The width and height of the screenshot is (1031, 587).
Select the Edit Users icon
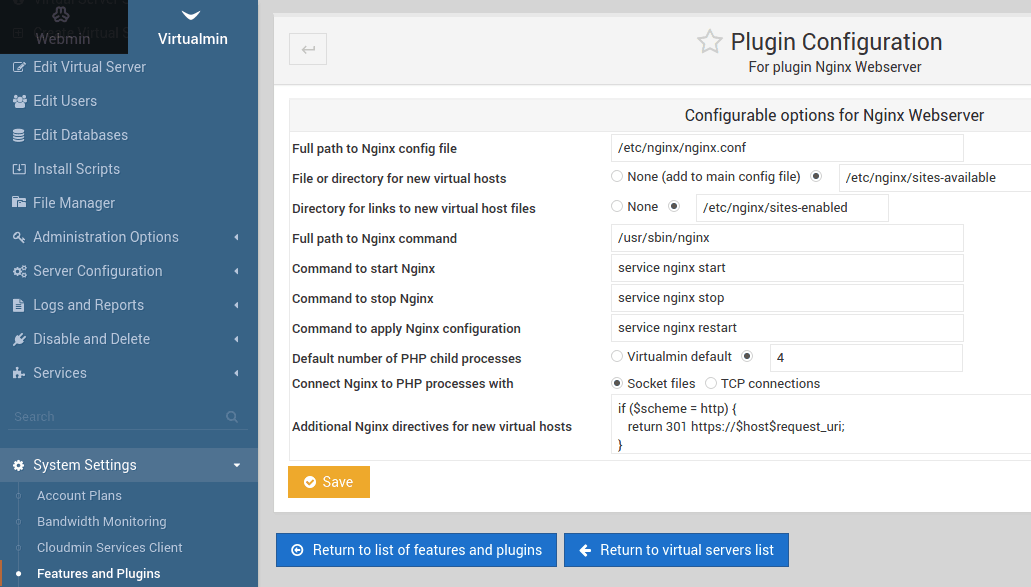(x=17, y=100)
